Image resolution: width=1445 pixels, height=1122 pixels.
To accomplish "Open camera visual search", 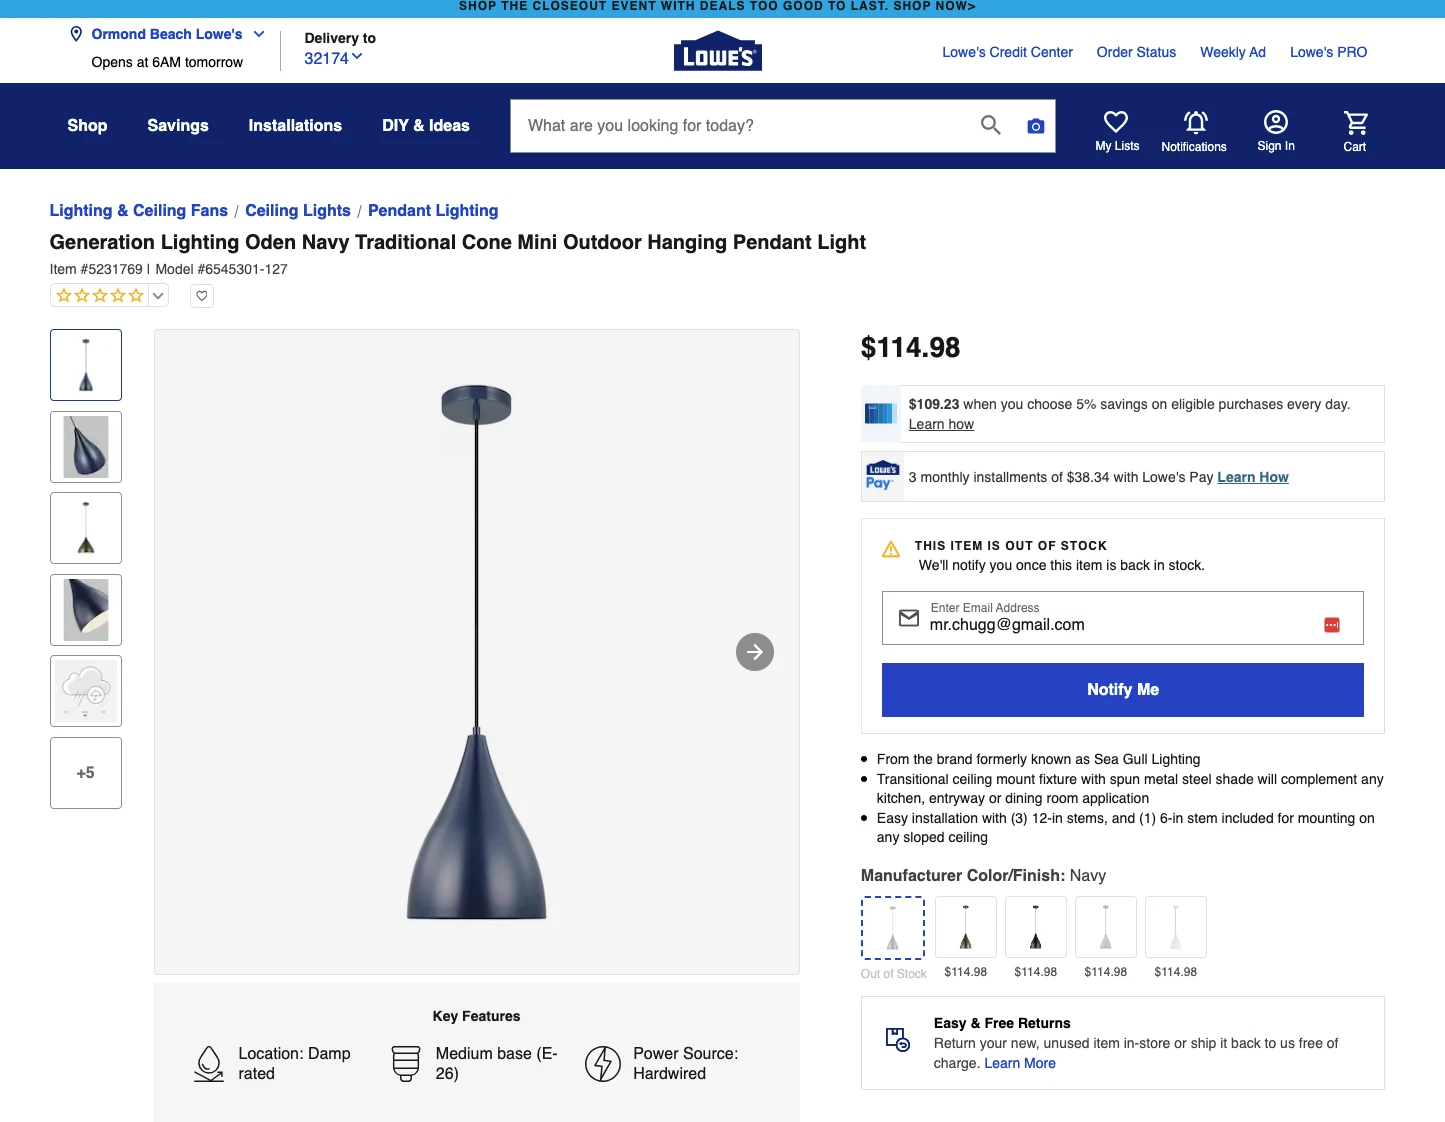I will [x=1035, y=126].
